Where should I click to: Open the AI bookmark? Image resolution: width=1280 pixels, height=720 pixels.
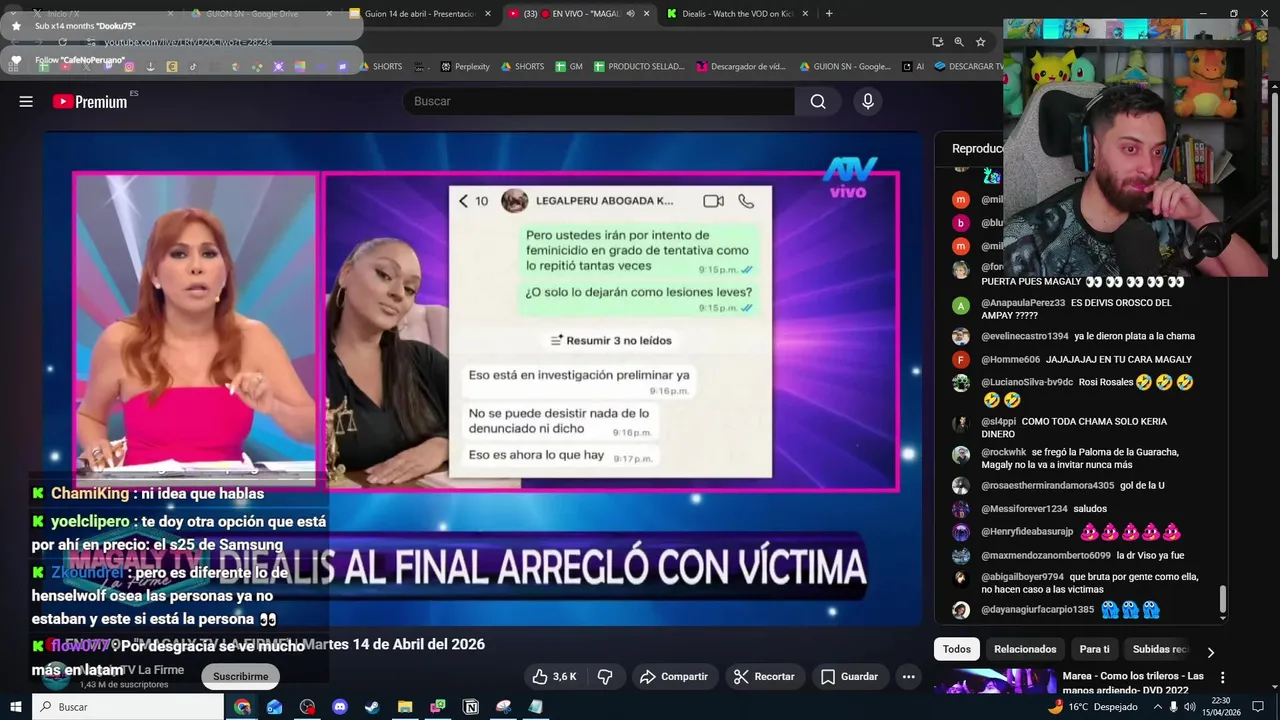tap(913, 67)
